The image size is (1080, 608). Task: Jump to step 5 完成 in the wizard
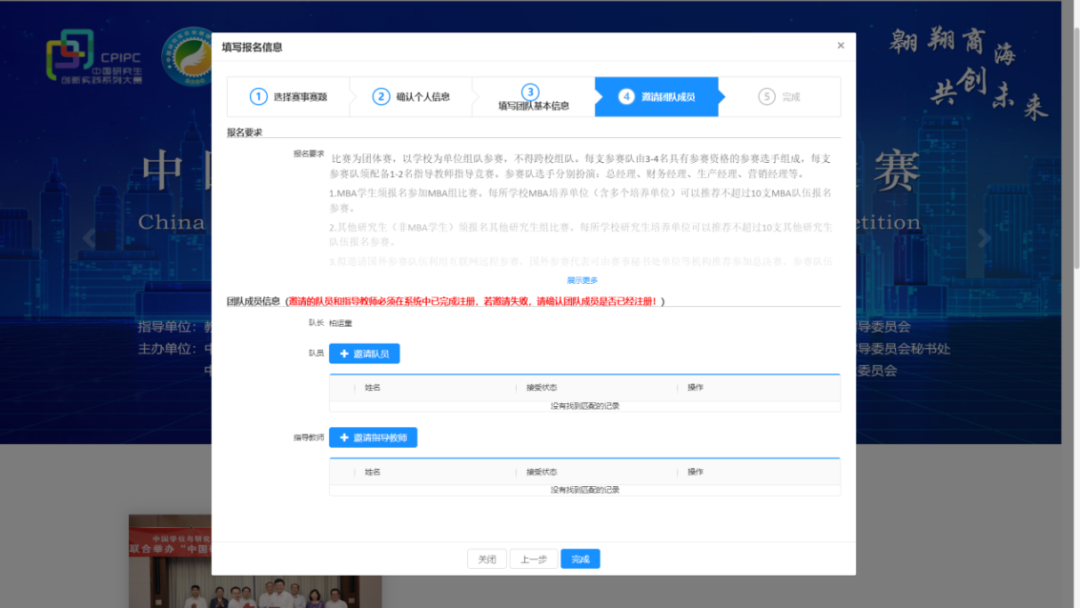point(780,97)
